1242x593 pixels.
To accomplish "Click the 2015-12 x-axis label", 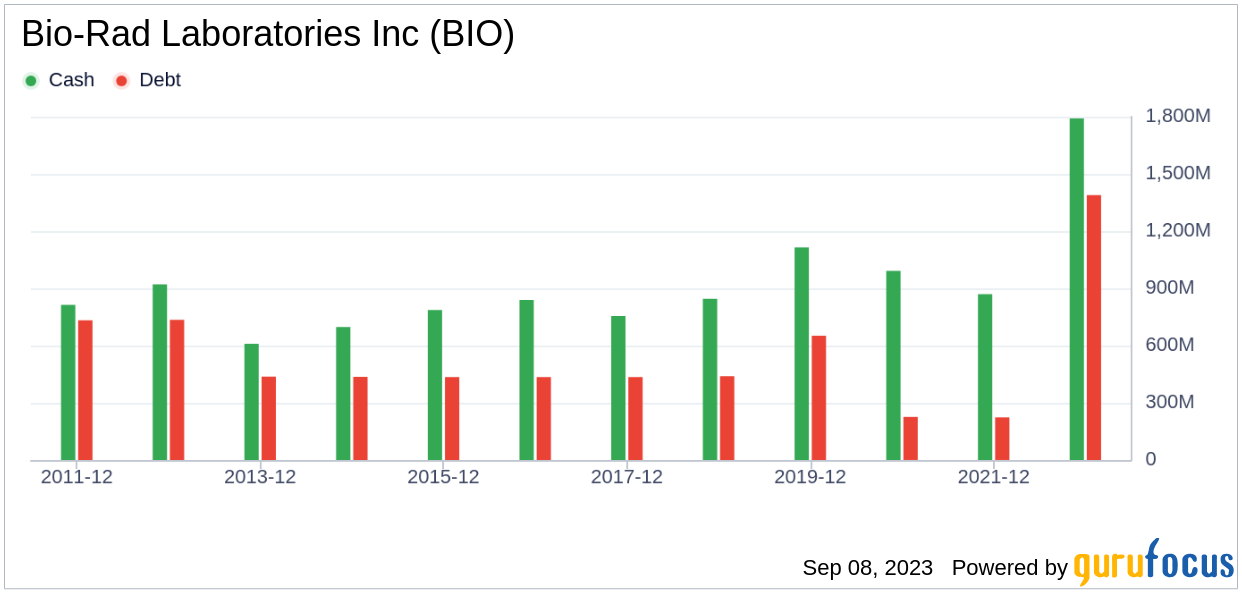I will click(x=443, y=478).
